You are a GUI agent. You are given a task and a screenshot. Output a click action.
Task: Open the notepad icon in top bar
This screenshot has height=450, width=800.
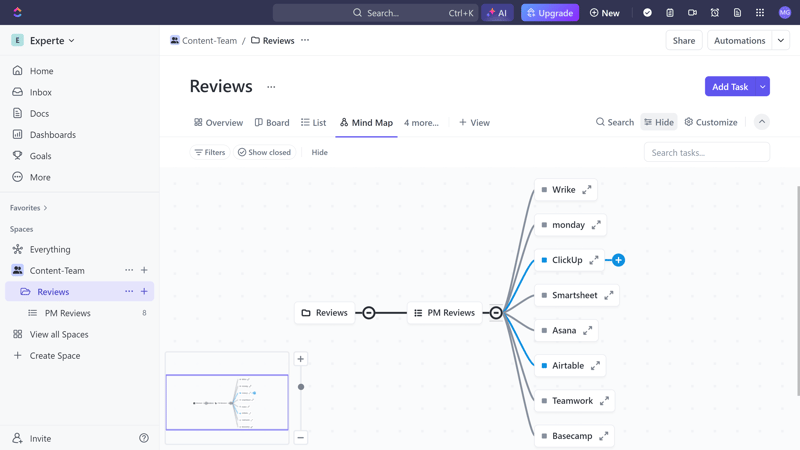(670, 13)
